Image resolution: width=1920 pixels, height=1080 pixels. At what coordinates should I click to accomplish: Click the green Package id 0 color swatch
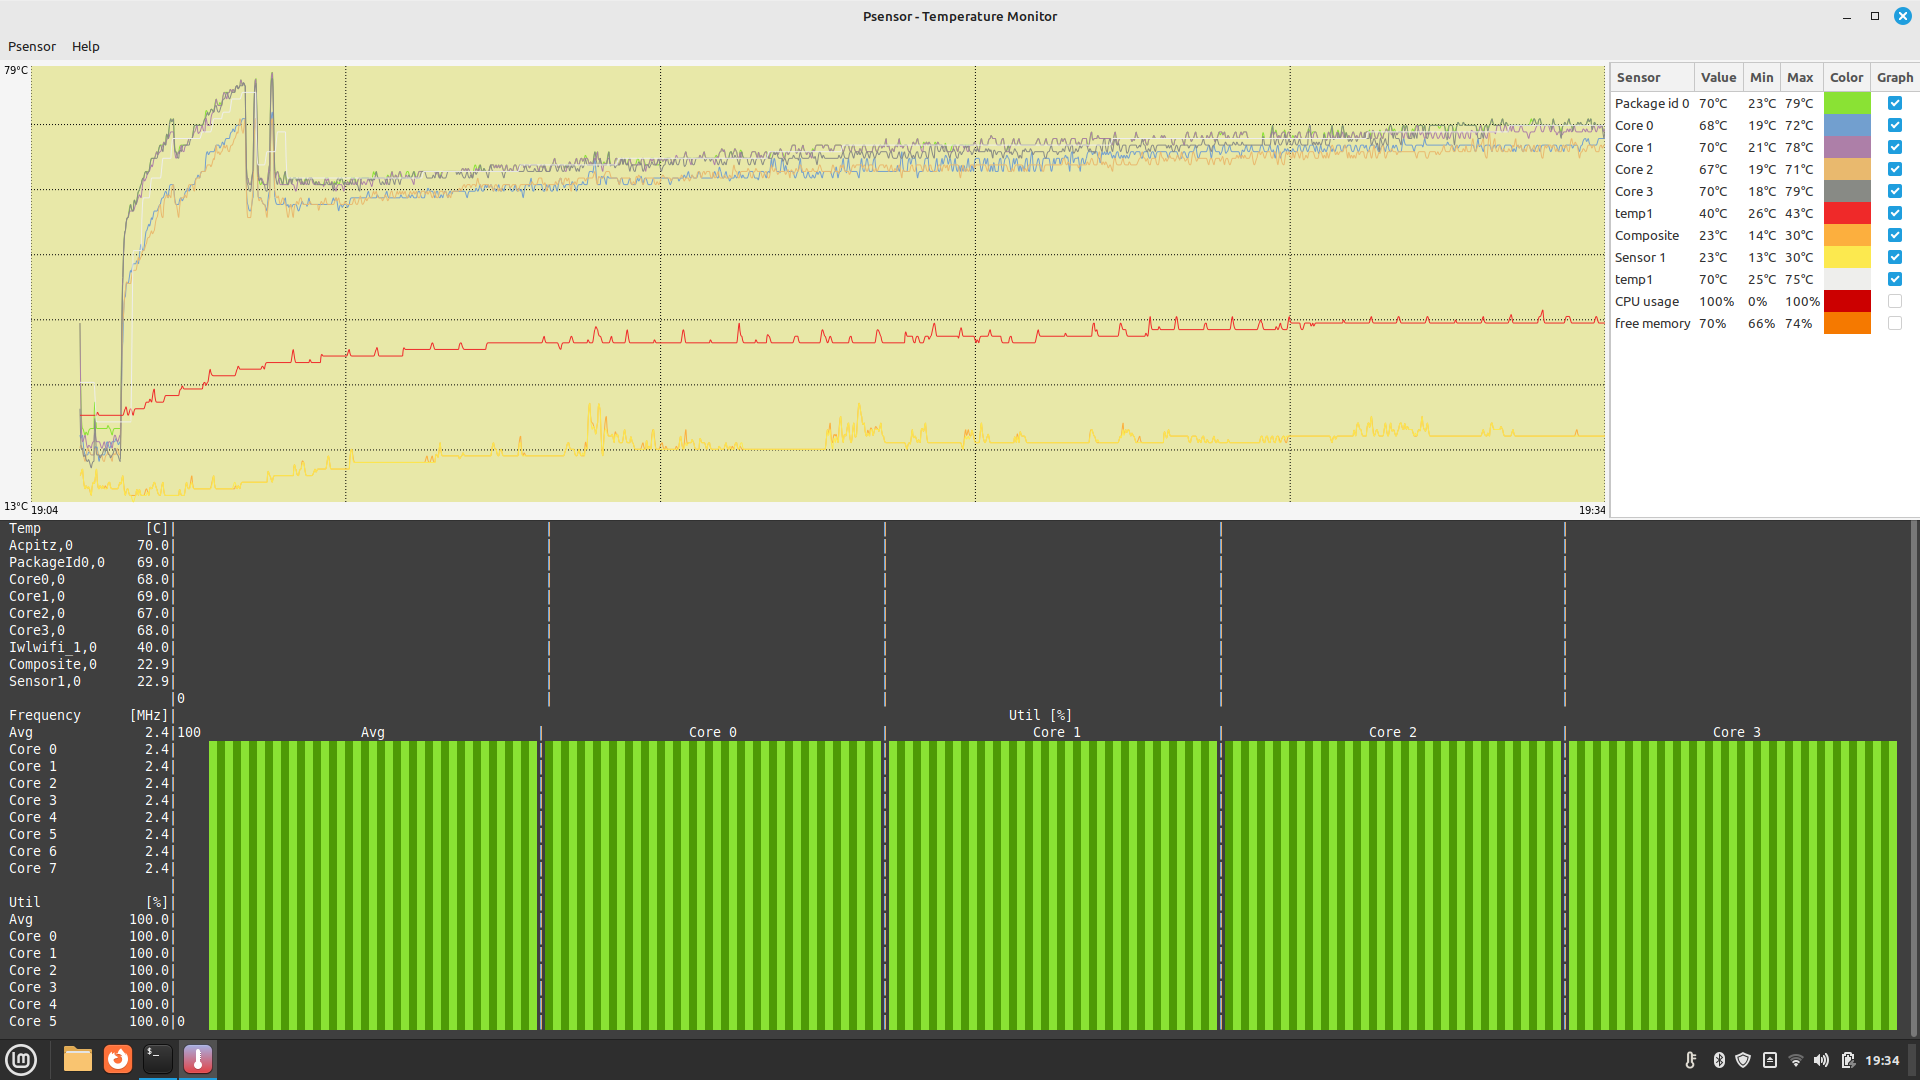[x=1846, y=103]
